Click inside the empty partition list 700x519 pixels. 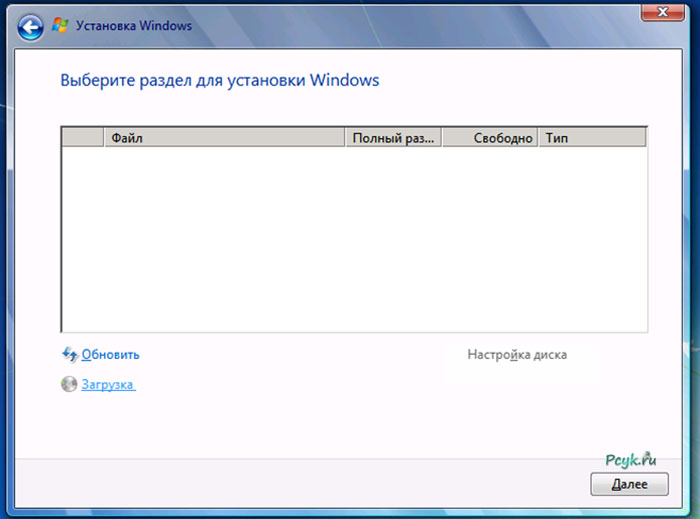click(354, 240)
